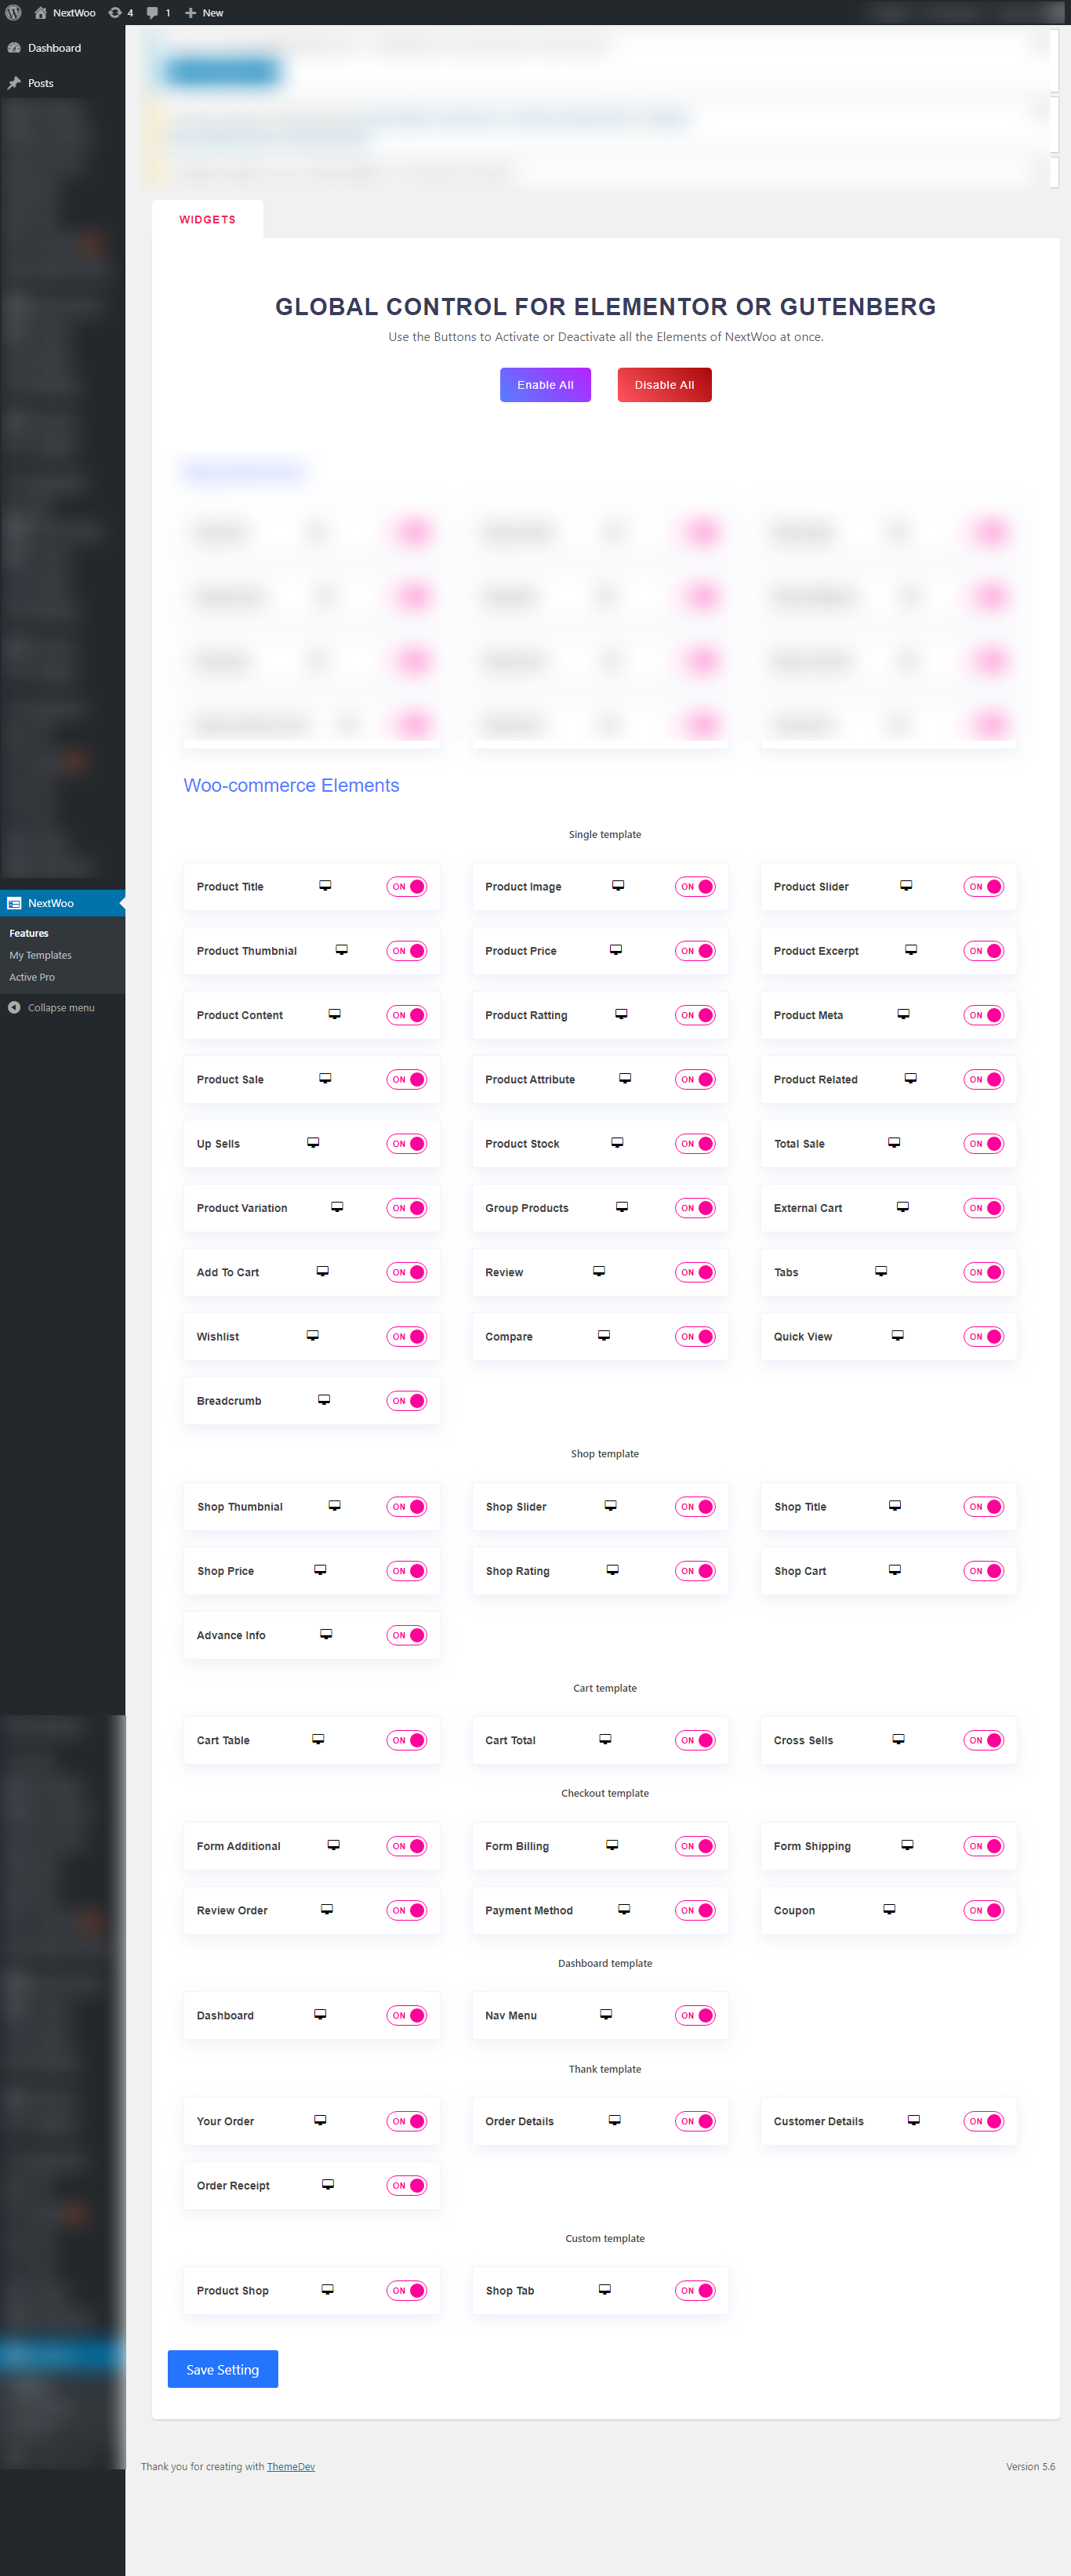Click the plus New icon
The image size is (1071, 2576).
190,12
